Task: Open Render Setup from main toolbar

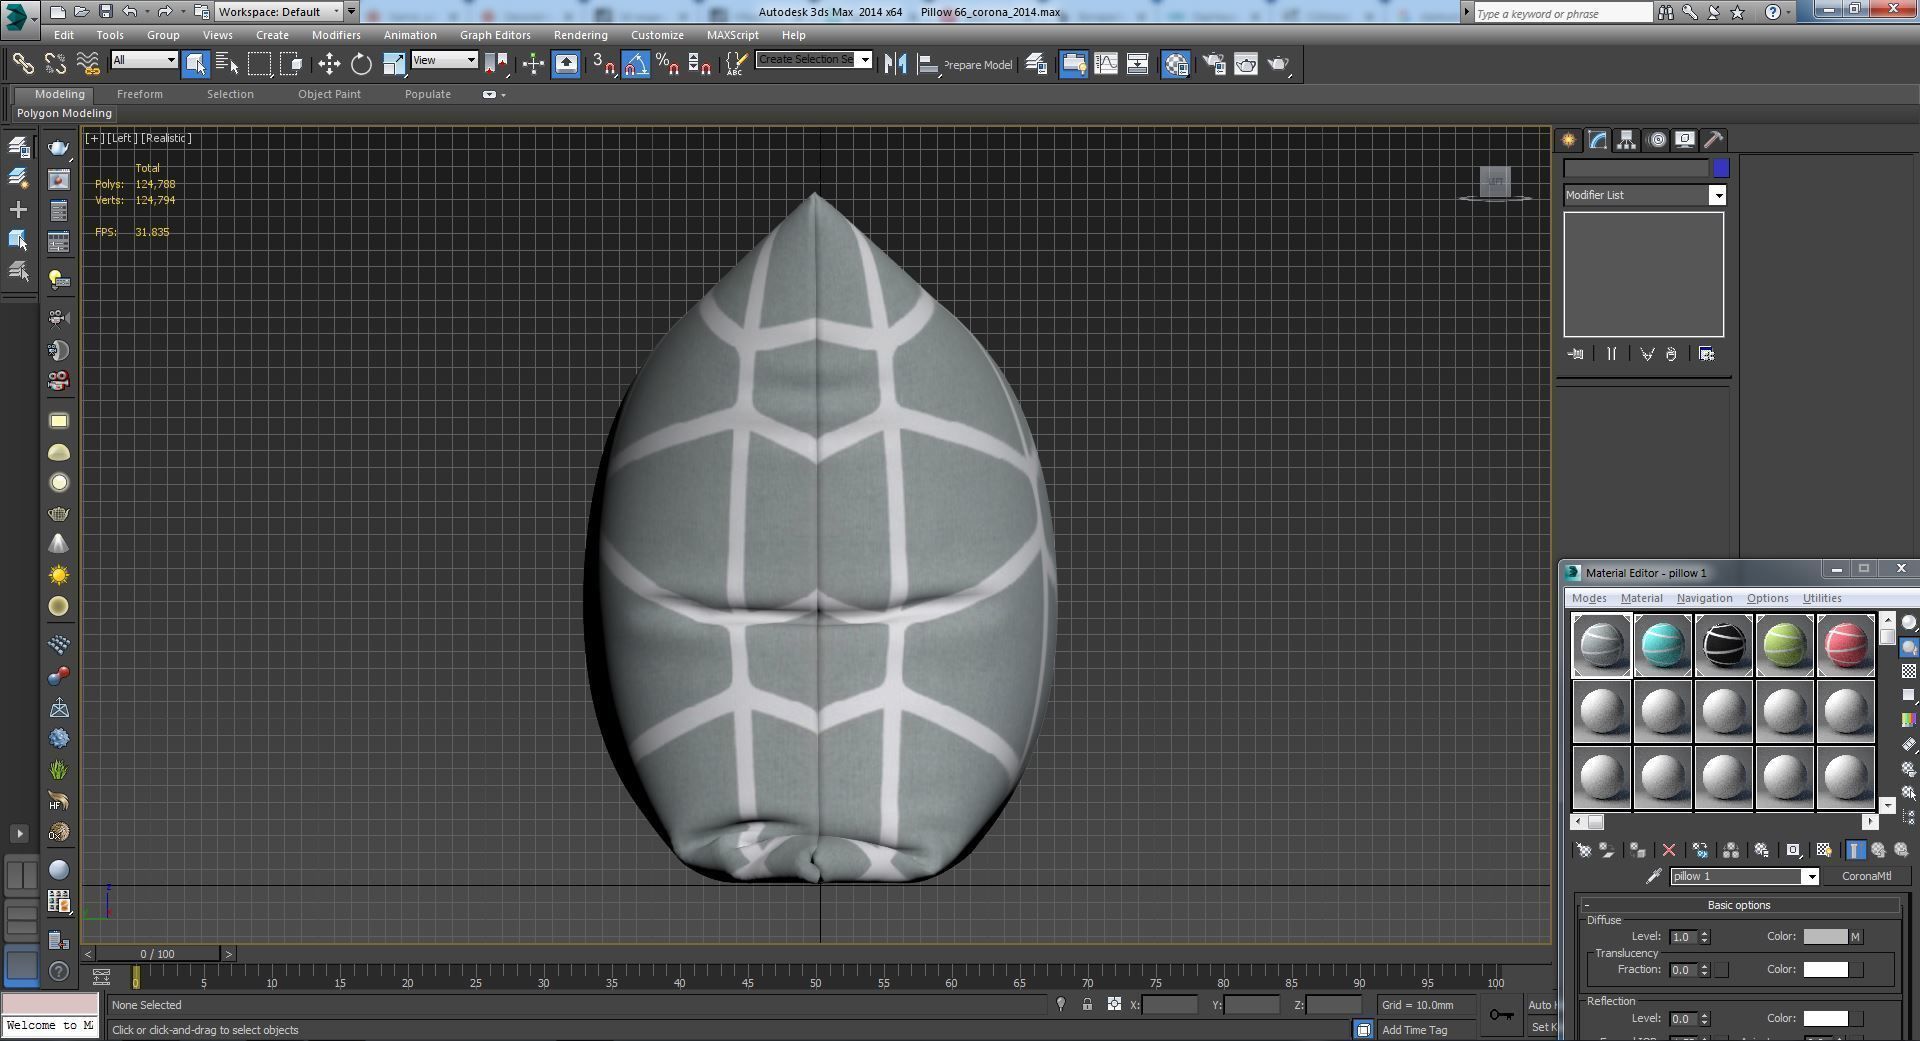Action: tap(1214, 64)
